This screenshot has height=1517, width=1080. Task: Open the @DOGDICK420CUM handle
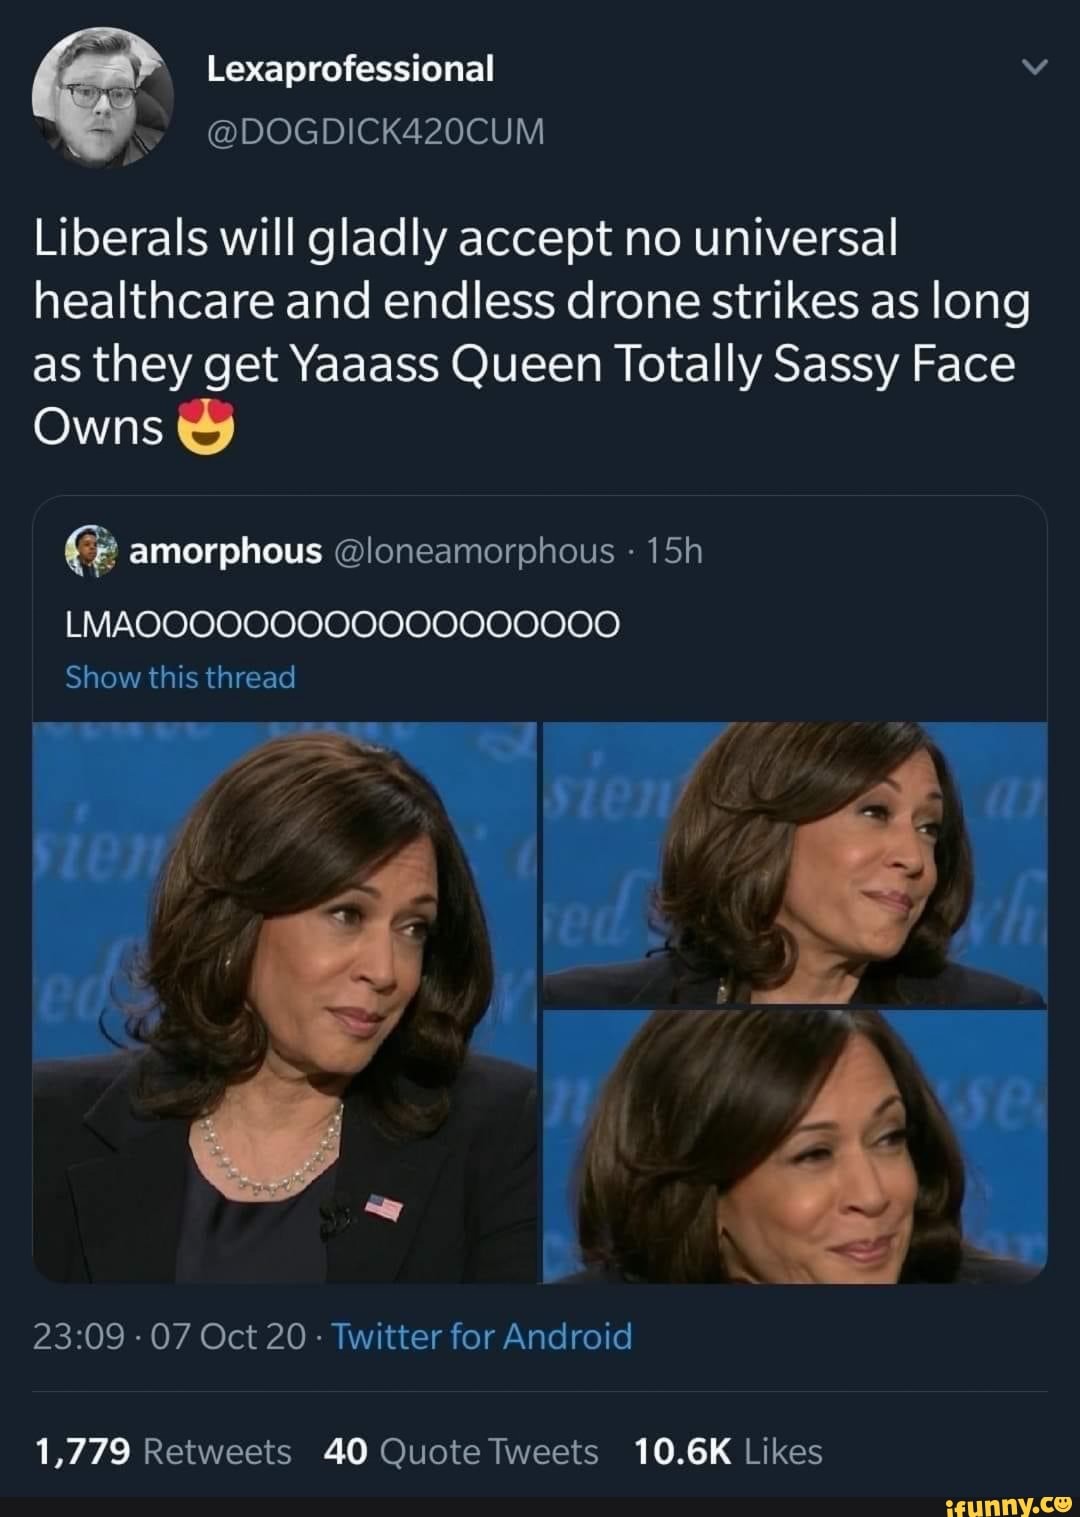pos(376,131)
